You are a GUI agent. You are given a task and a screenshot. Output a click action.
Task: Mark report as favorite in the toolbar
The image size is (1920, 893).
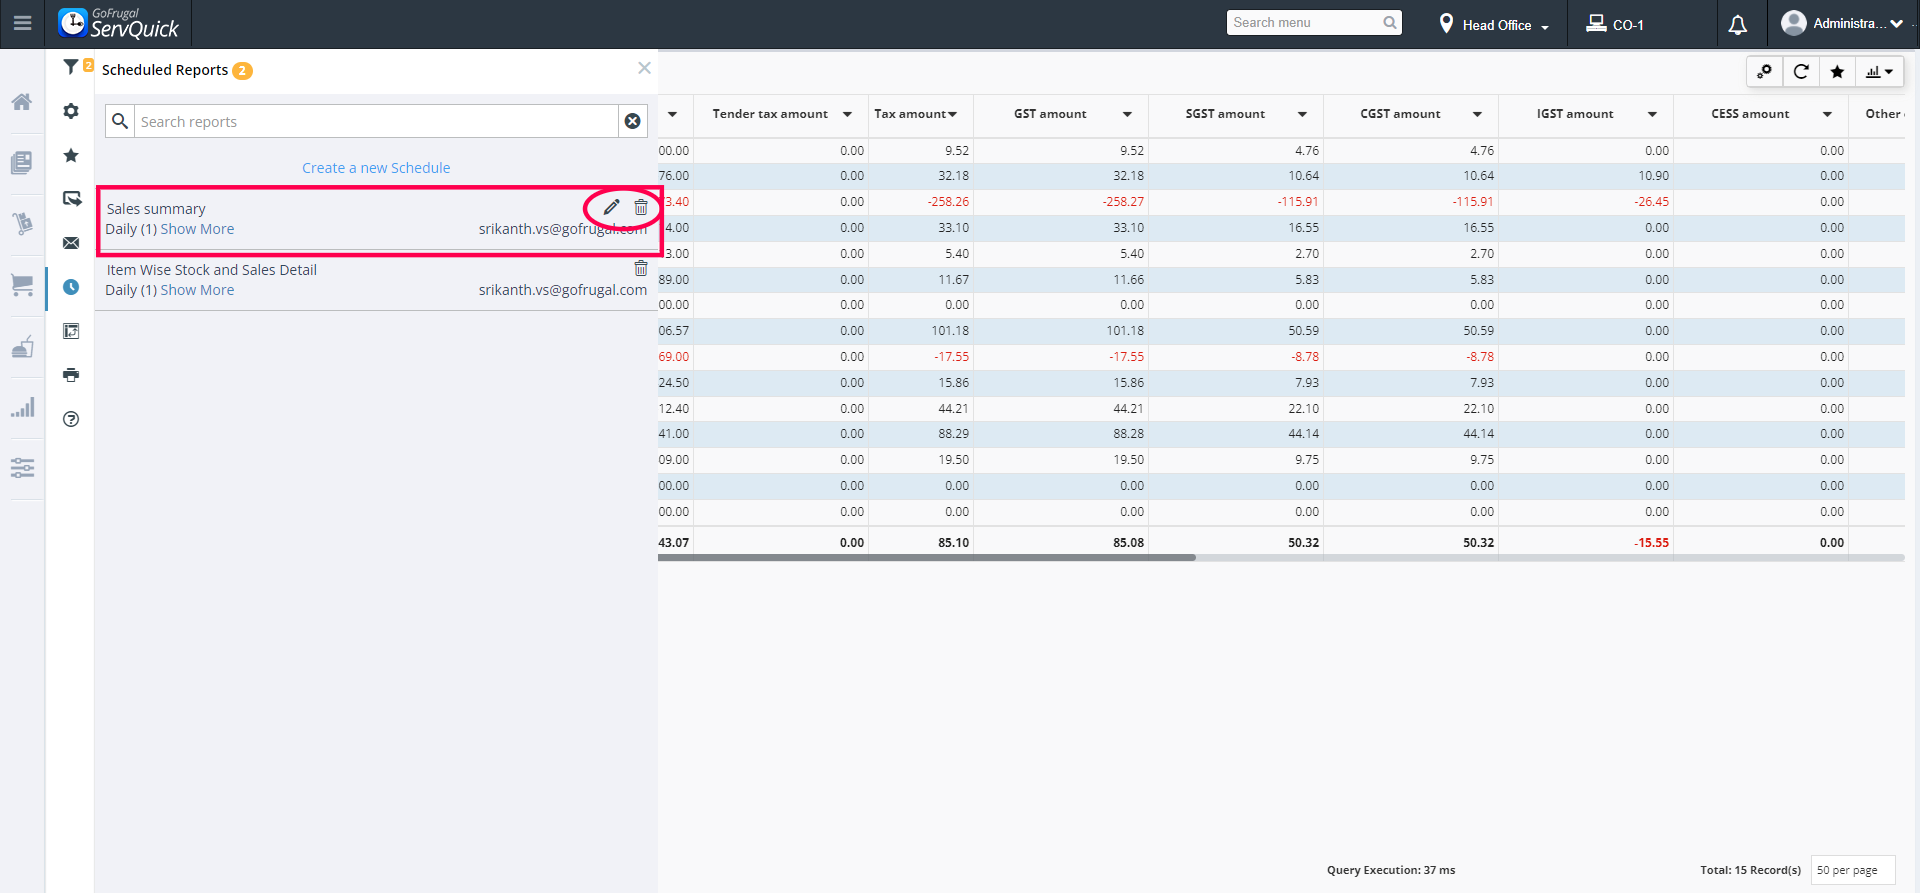[1837, 71]
